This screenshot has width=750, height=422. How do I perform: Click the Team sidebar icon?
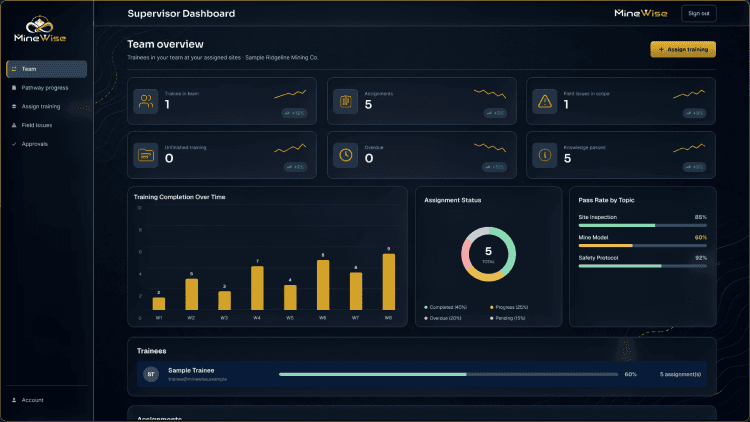pyautogui.click(x=14, y=69)
